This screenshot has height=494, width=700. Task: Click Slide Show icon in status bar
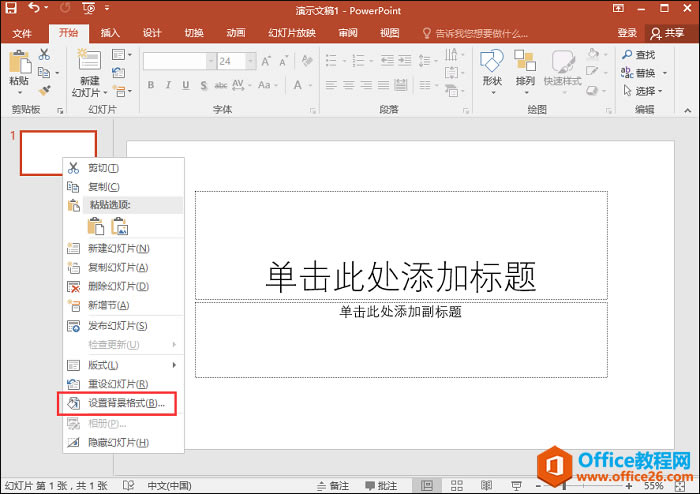pyautogui.click(x=517, y=486)
